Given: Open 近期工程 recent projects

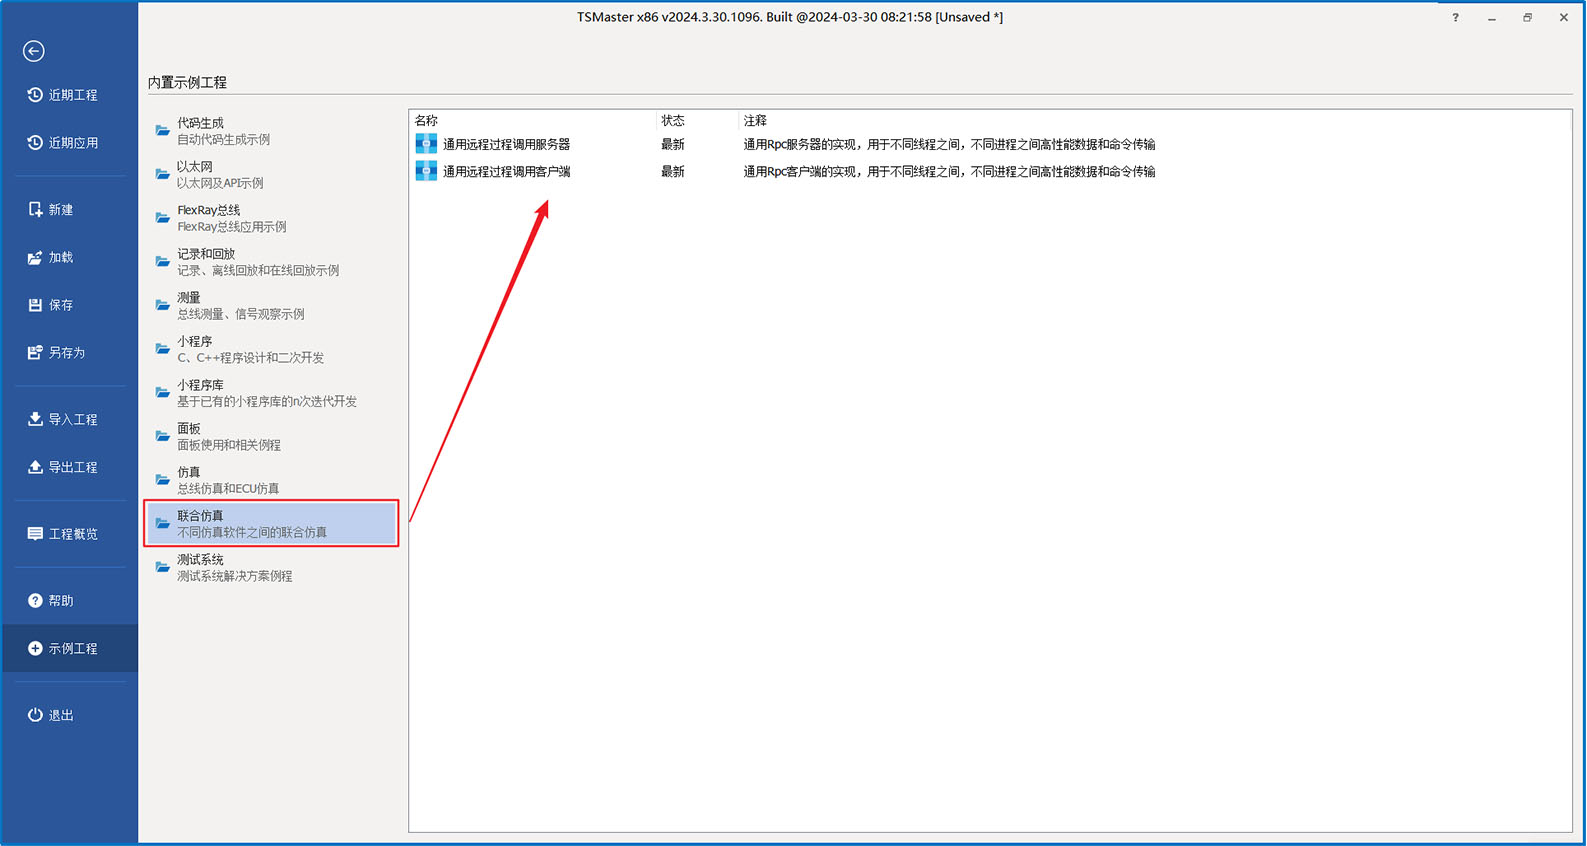Looking at the screenshot, I should [x=63, y=95].
